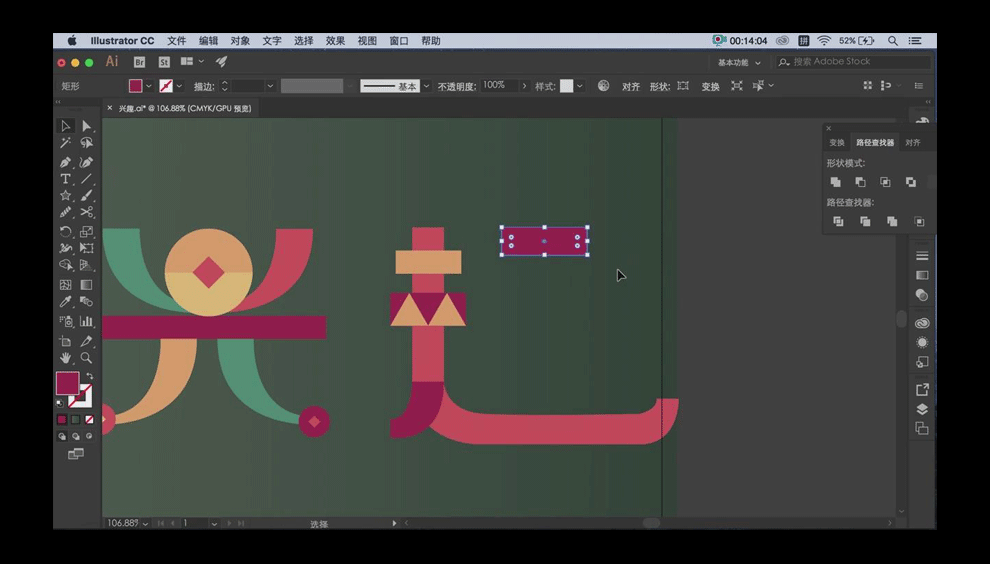Select the Zoom magnifier tool

coord(87,357)
